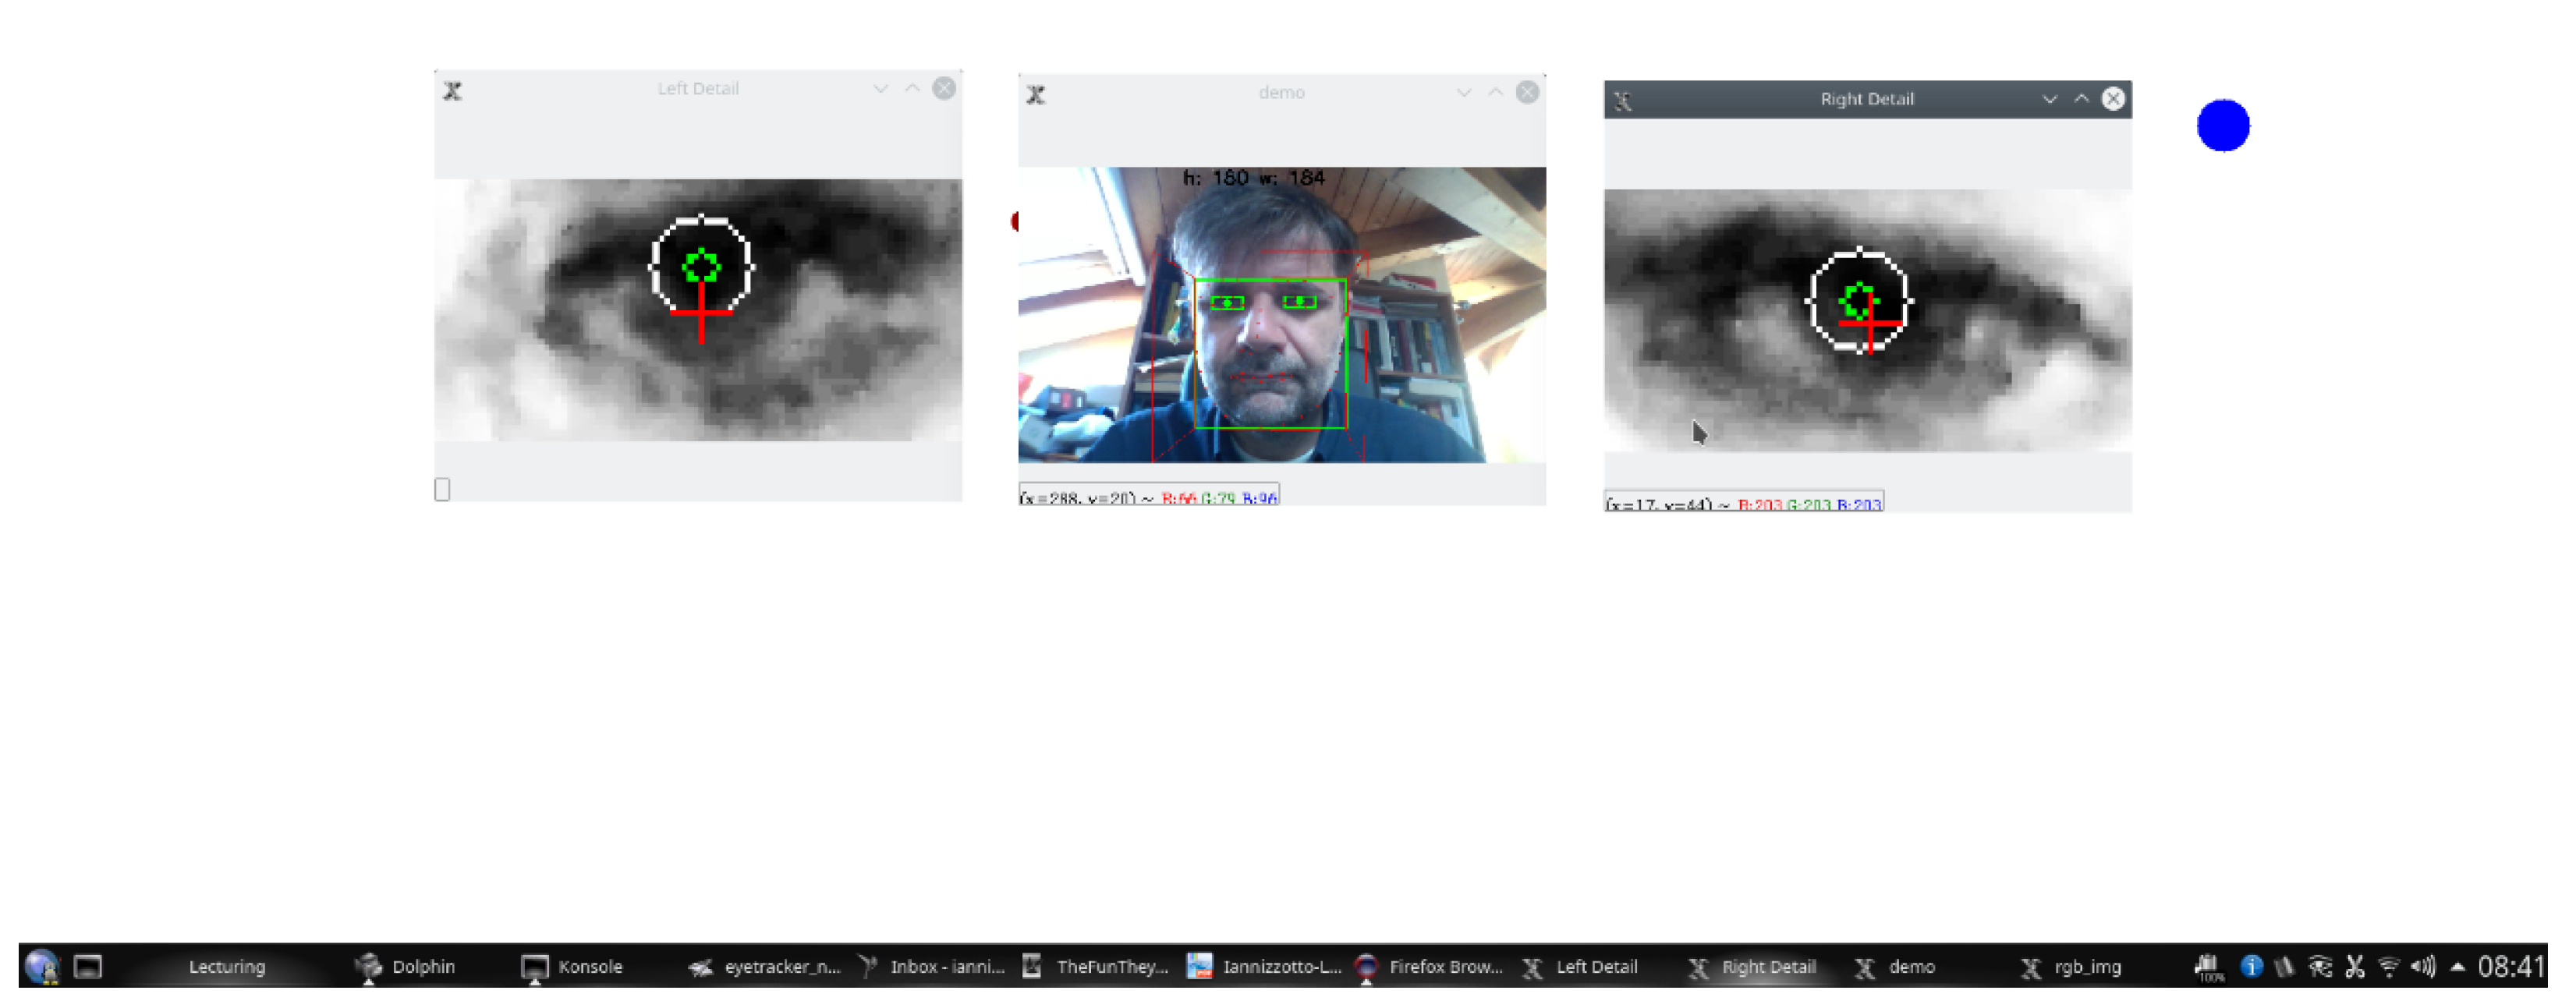Click the blue circle target dot
The width and height of the screenshot is (2576, 1001).
coord(2222,126)
